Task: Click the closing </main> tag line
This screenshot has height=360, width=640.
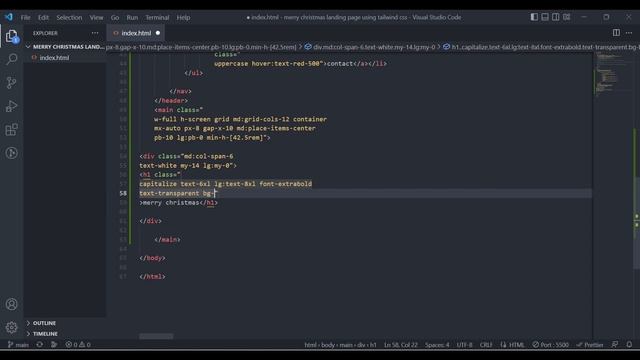Action: coord(167,240)
